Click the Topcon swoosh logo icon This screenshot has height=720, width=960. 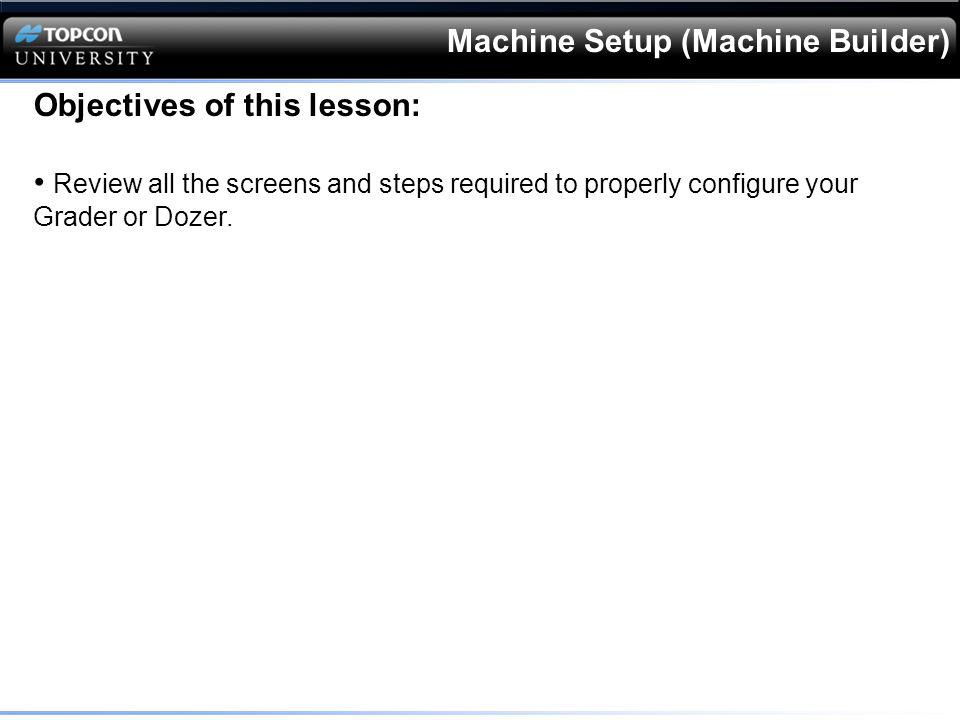(x=28, y=34)
